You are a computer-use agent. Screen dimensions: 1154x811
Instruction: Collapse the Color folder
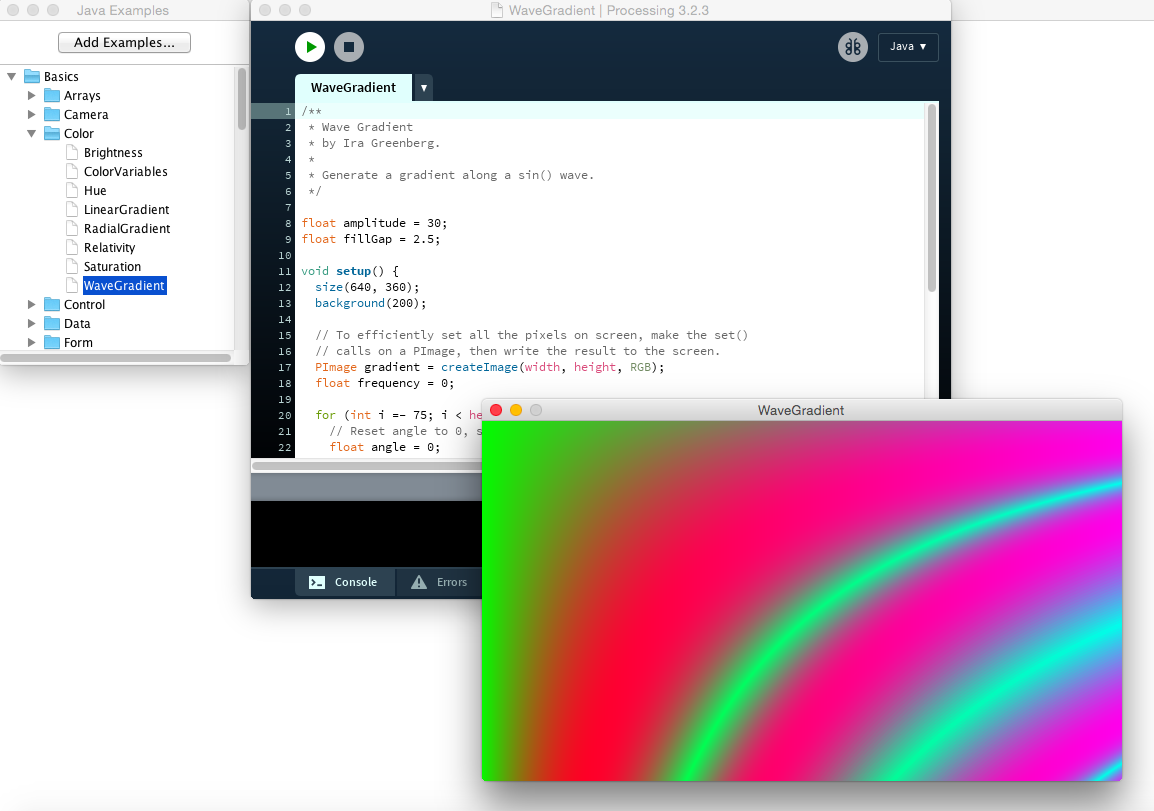click(x=32, y=134)
